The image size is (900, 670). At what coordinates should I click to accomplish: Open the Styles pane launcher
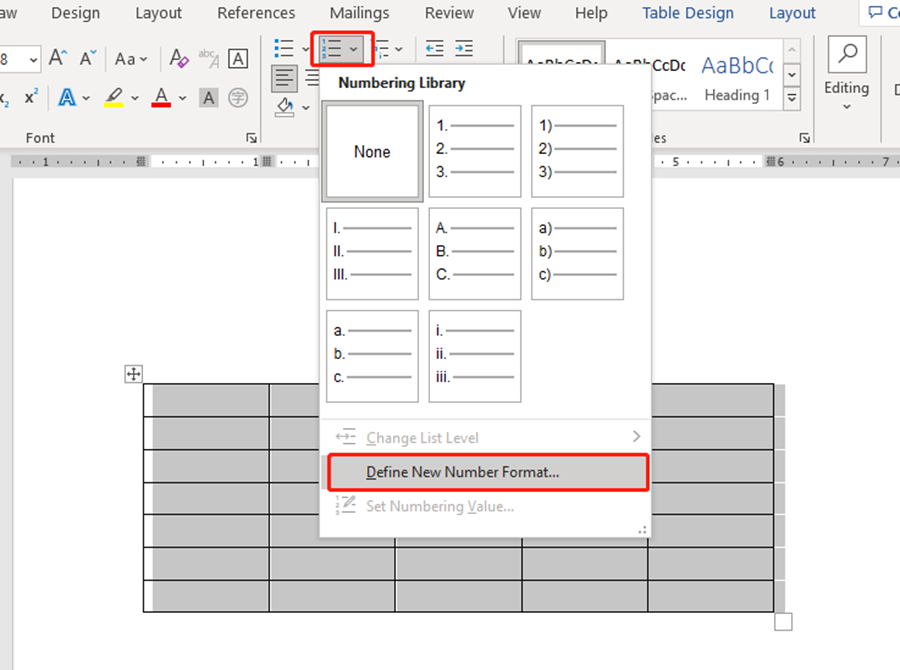coord(804,138)
